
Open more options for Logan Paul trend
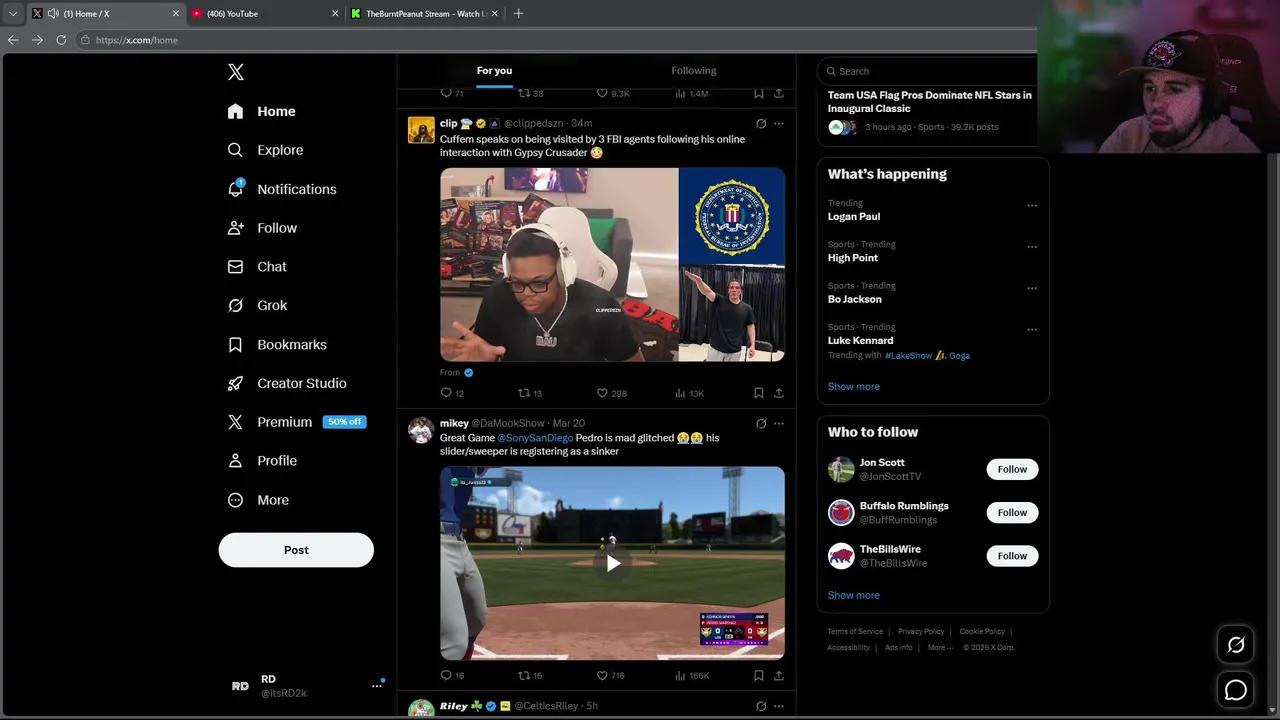click(x=1032, y=206)
